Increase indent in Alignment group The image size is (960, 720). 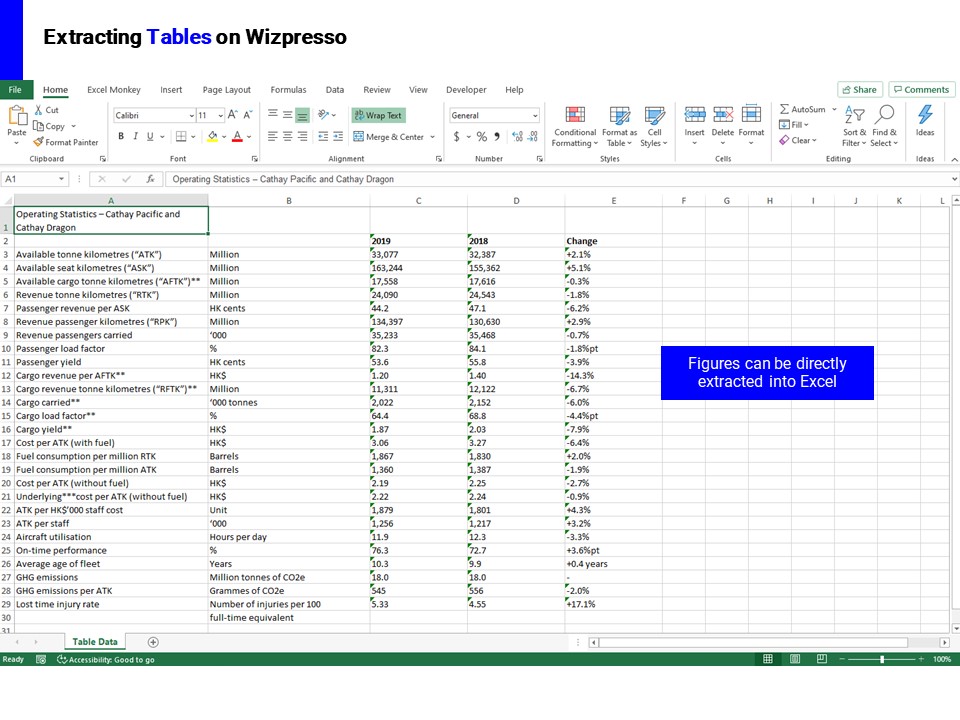[x=338, y=137]
